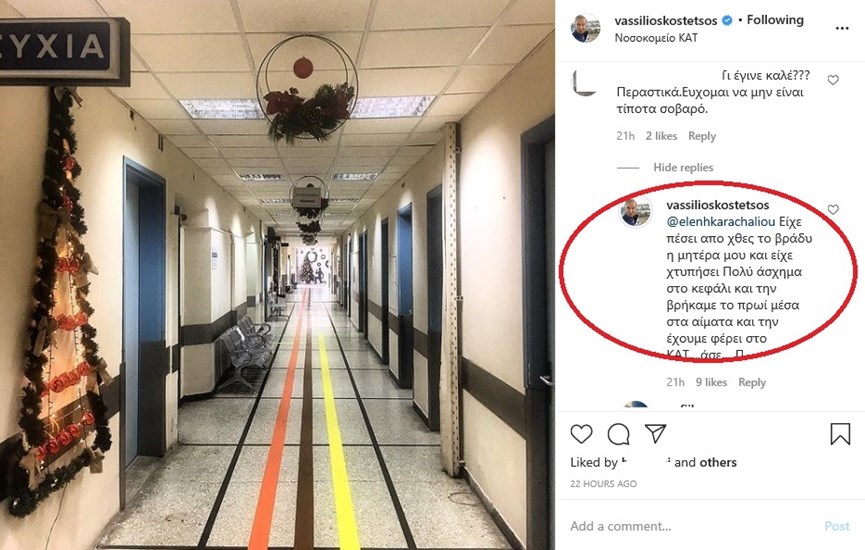The height and width of the screenshot is (550, 865).
Task: Open the three-dot more options menu
Action: 842,28
